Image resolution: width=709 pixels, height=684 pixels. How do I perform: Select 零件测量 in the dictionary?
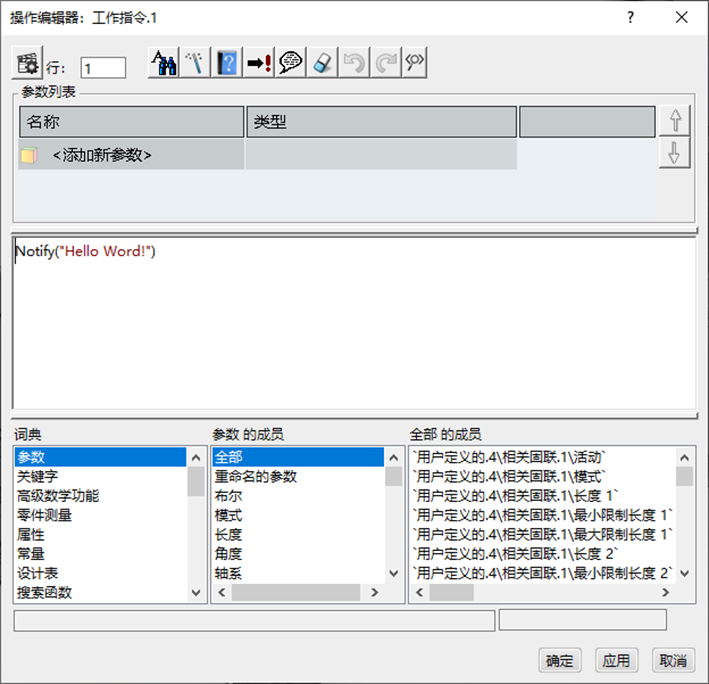(100, 515)
